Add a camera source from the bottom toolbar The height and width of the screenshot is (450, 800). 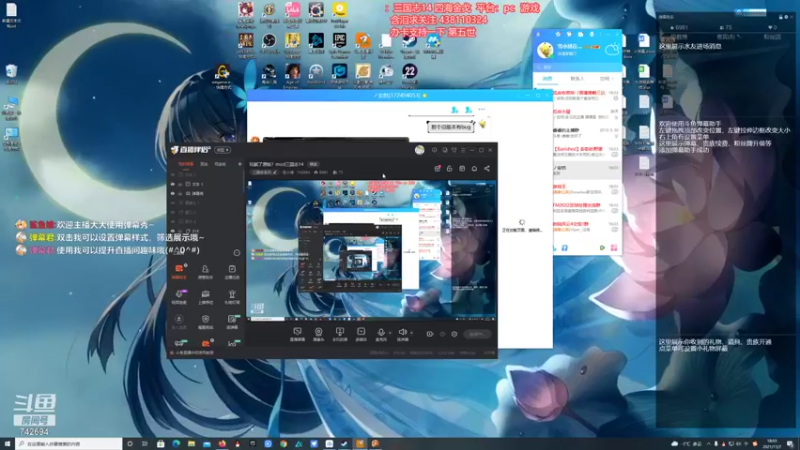click(x=318, y=333)
